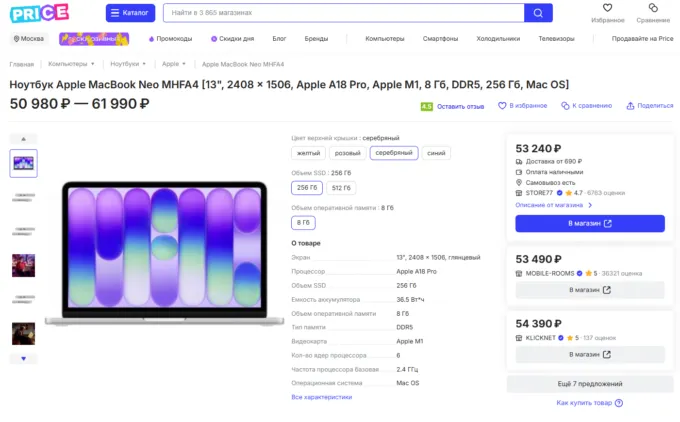The width and height of the screenshot is (680, 422).
Task: Click the 53 490 ₽ price
Action: [x=538, y=259]
